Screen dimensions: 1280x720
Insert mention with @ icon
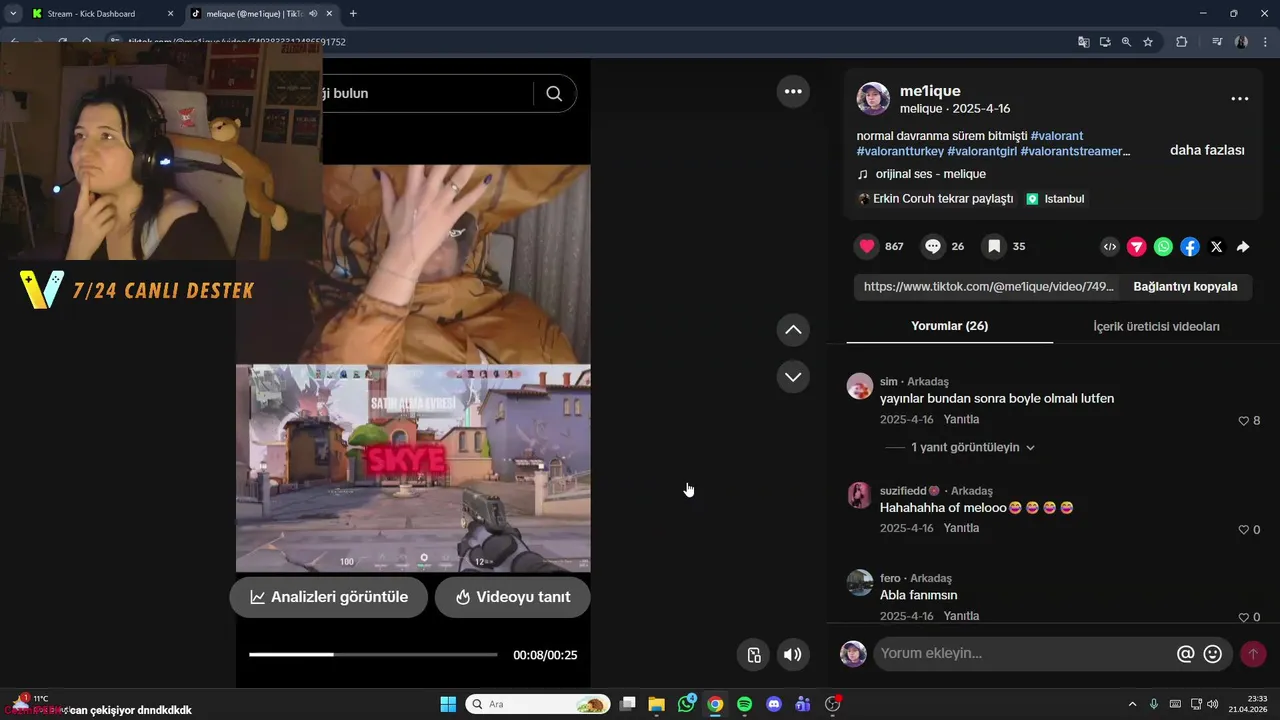pyautogui.click(x=1186, y=654)
